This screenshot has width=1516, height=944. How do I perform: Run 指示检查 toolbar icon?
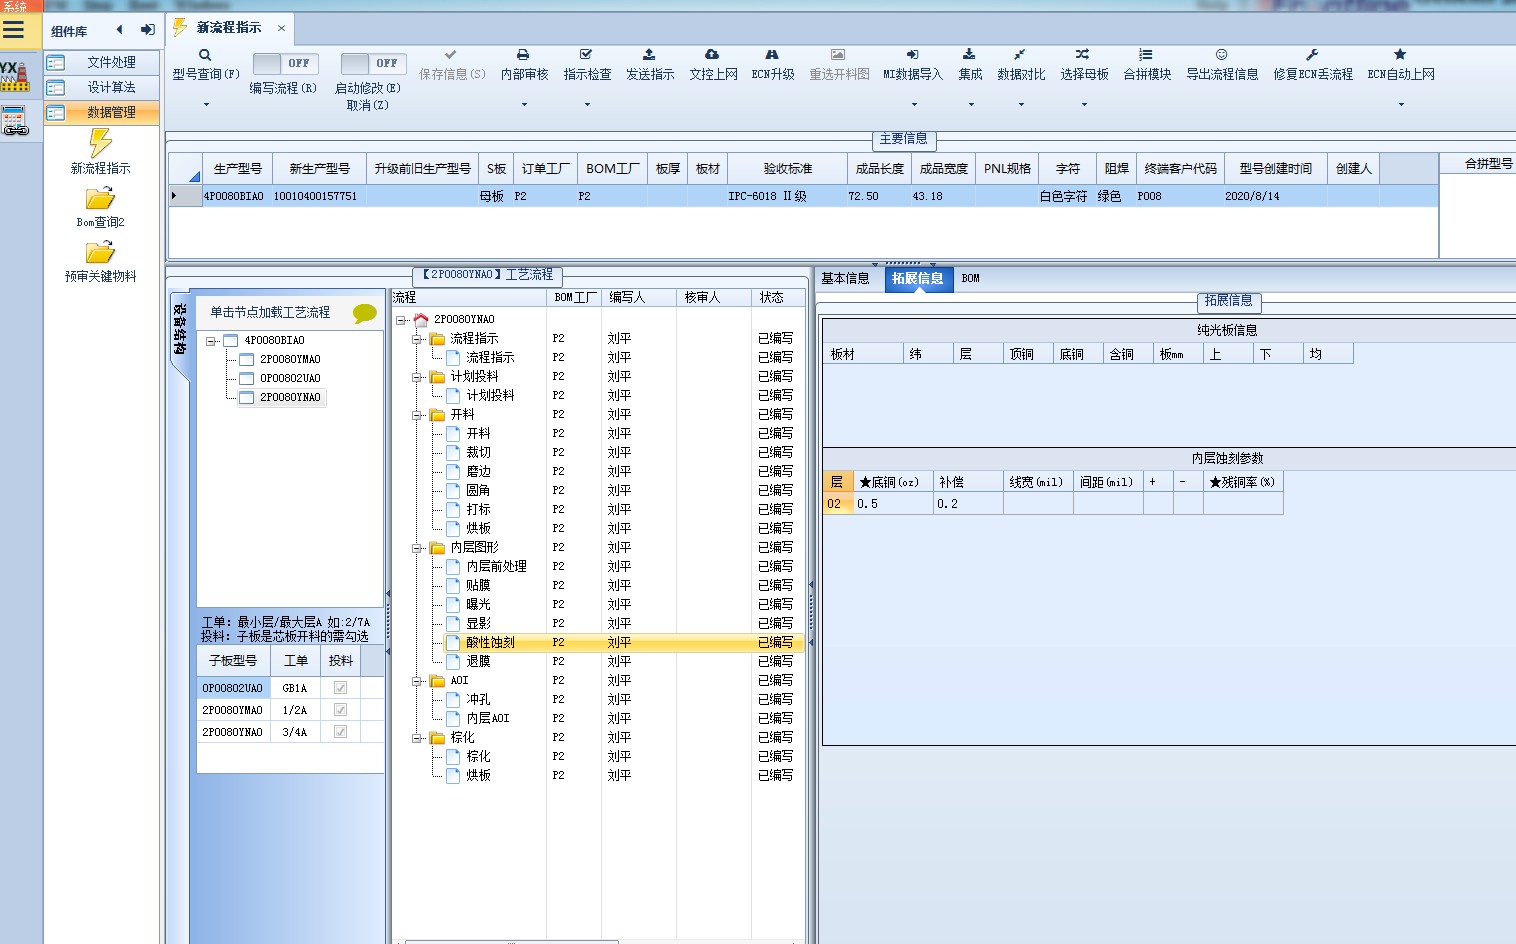[x=586, y=55]
